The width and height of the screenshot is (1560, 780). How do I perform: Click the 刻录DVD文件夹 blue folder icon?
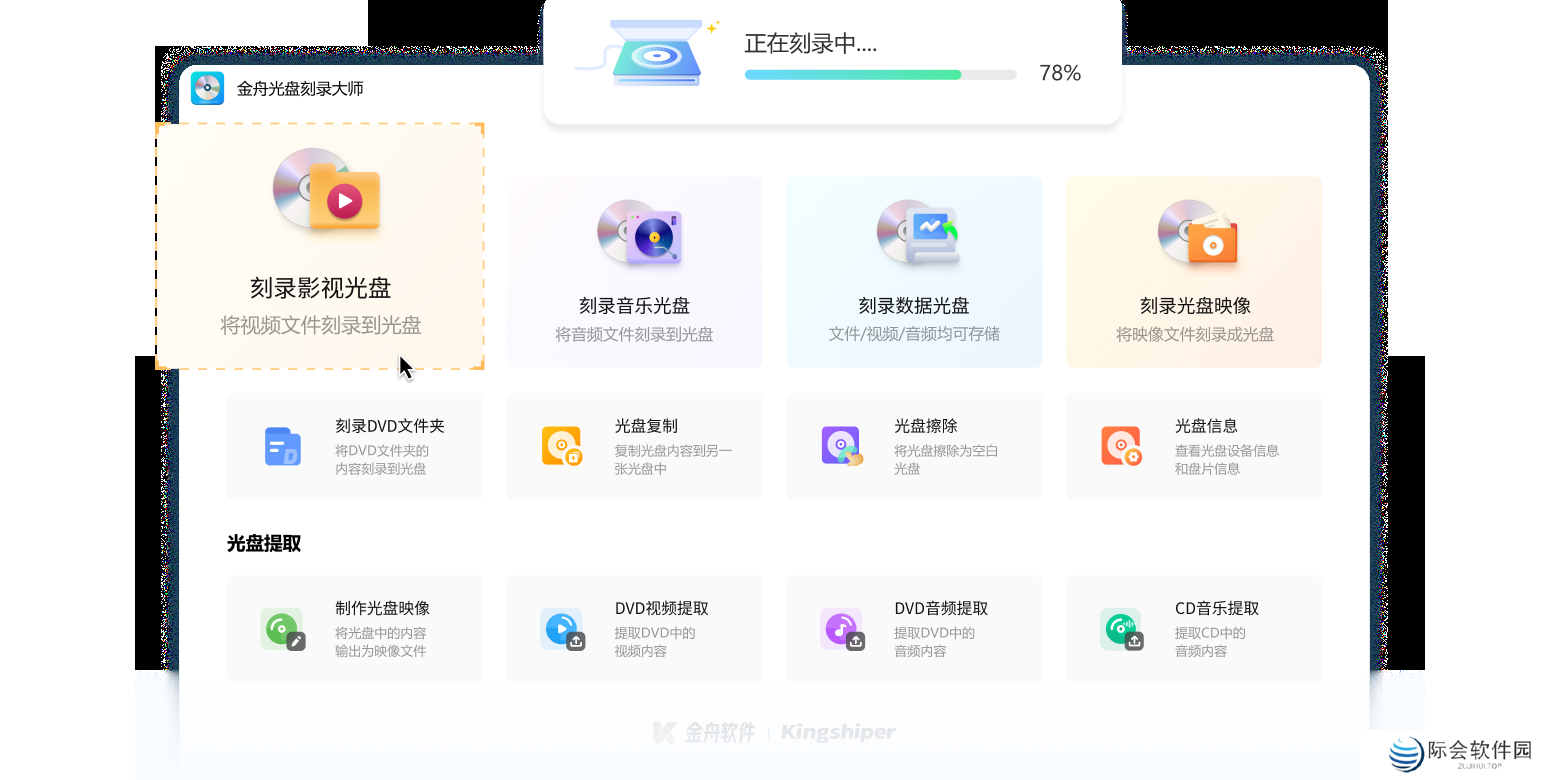click(283, 446)
